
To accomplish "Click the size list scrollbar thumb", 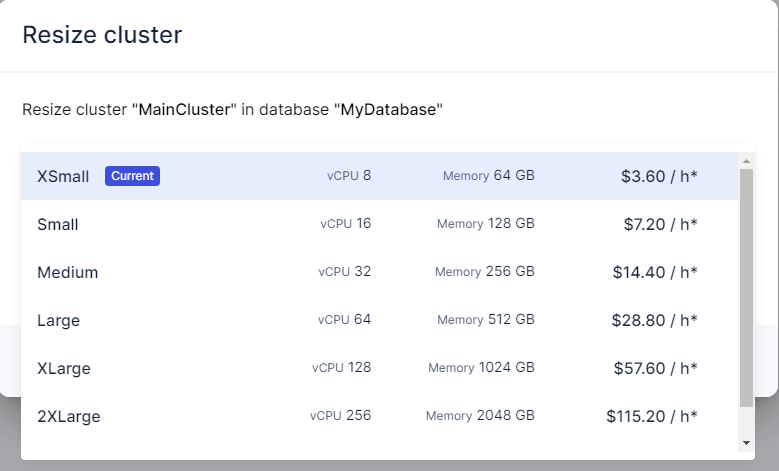I will pyautogui.click(x=746, y=288).
